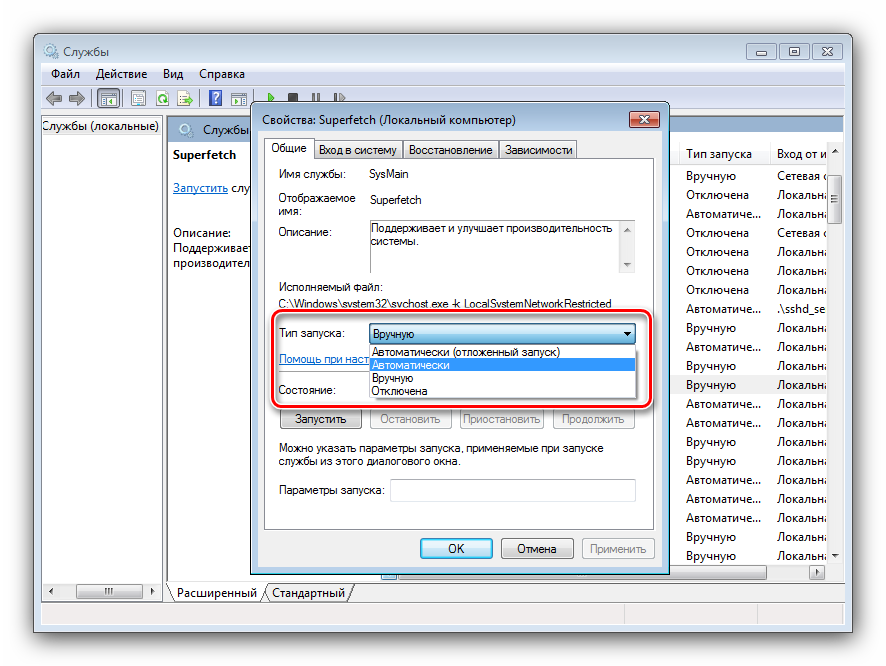The height and width of the screenshot is (666, 886).
Task: Click the 'Запустить' link in left pane
Action: coord(200,188)
